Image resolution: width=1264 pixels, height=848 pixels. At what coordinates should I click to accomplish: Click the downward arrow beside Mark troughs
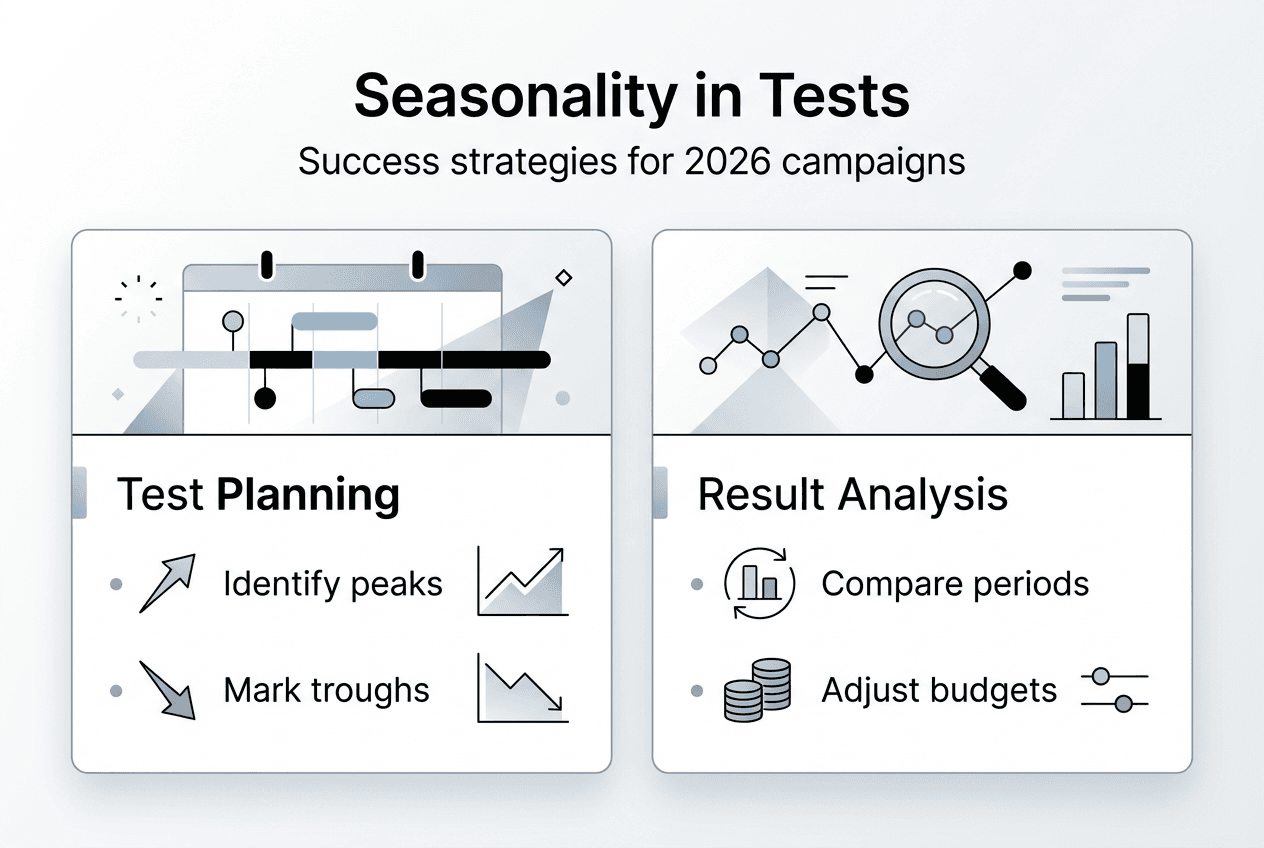(x=165, y=690)
